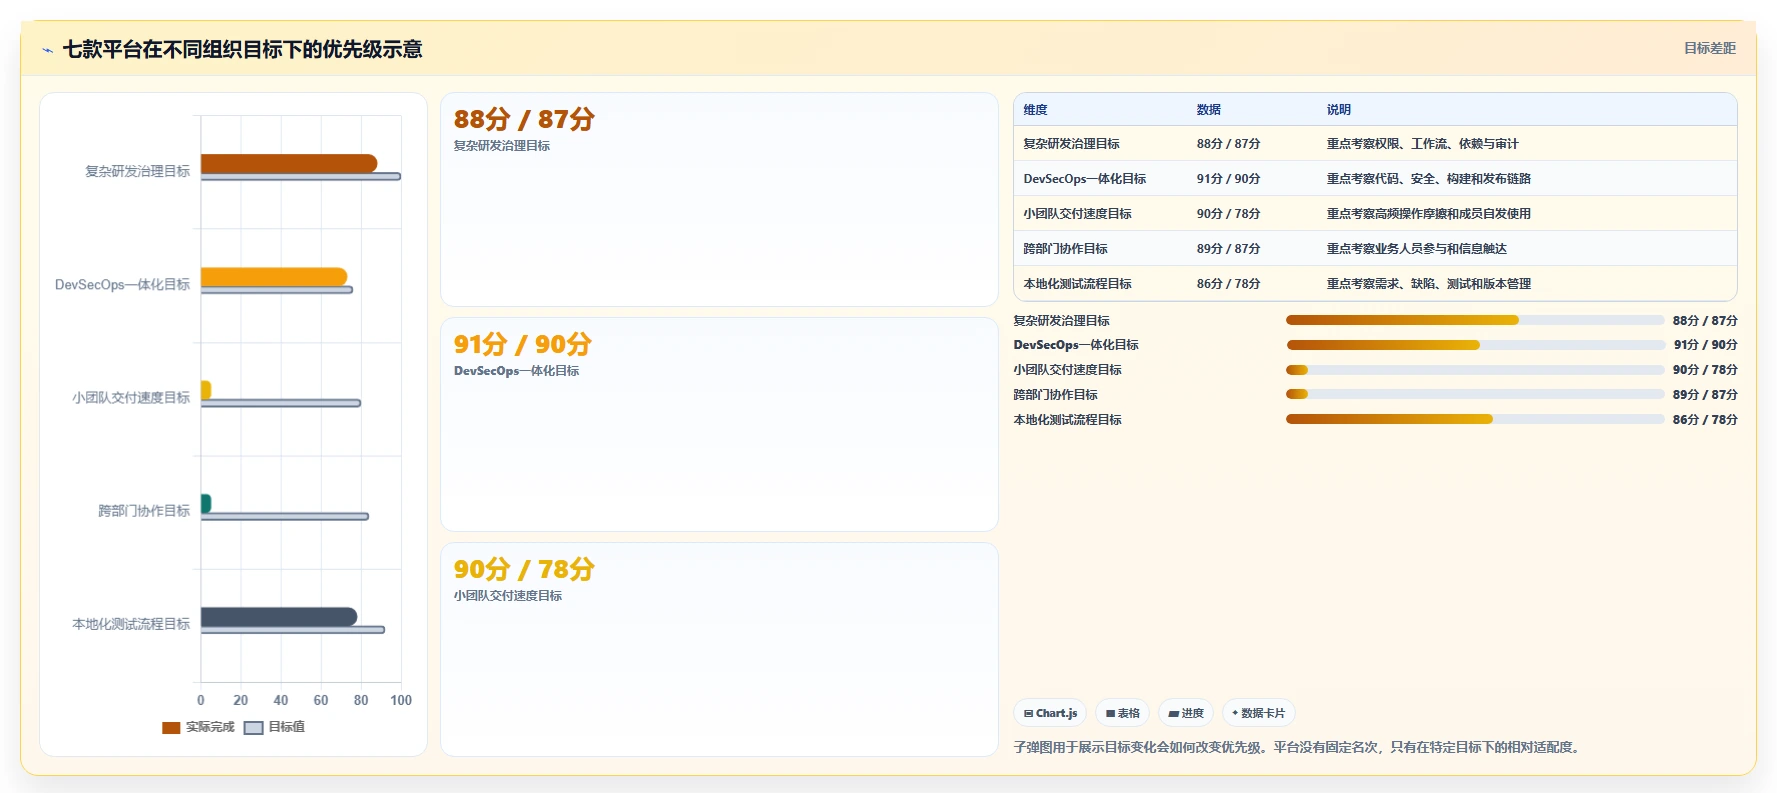This screenshot has width=1777, height=793.
Task: Click the progress bar for DevSecOps一体化目标
Action: tap(1475, 345)
